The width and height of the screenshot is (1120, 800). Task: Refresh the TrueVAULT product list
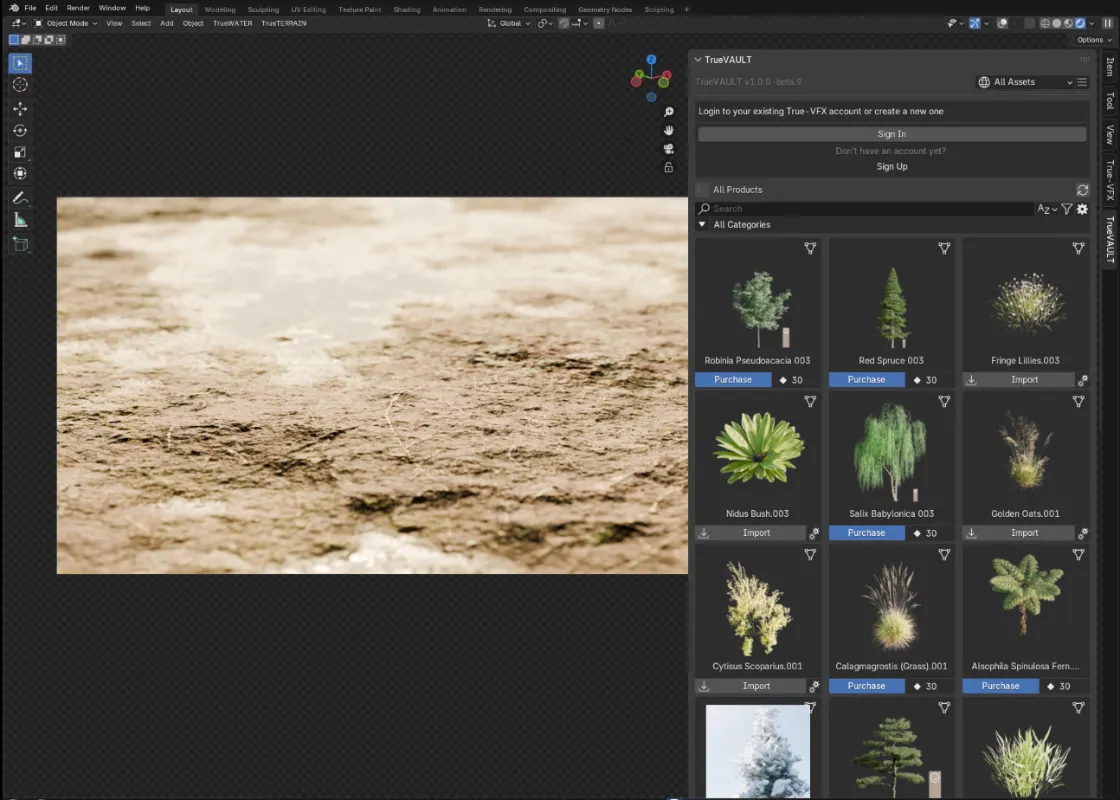1082,190
